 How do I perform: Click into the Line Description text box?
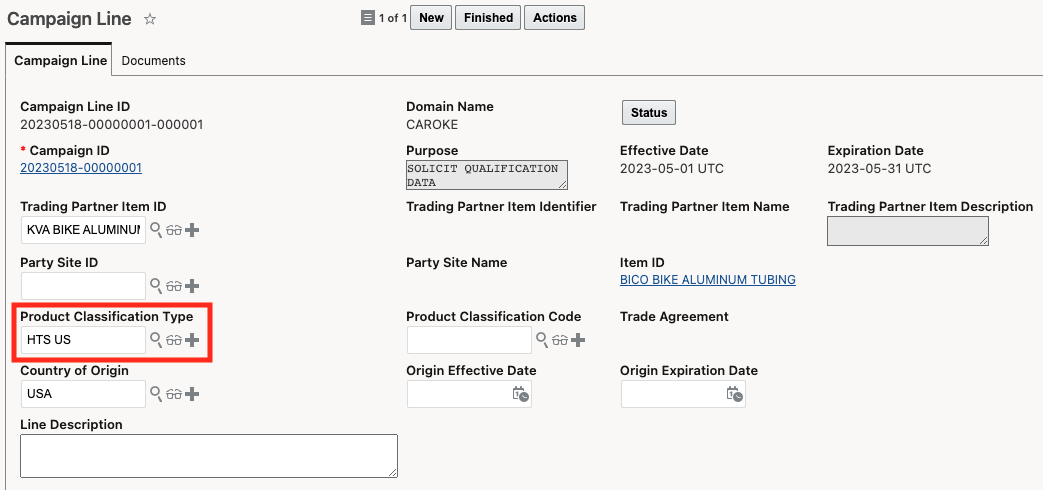(x=208, y=455)
